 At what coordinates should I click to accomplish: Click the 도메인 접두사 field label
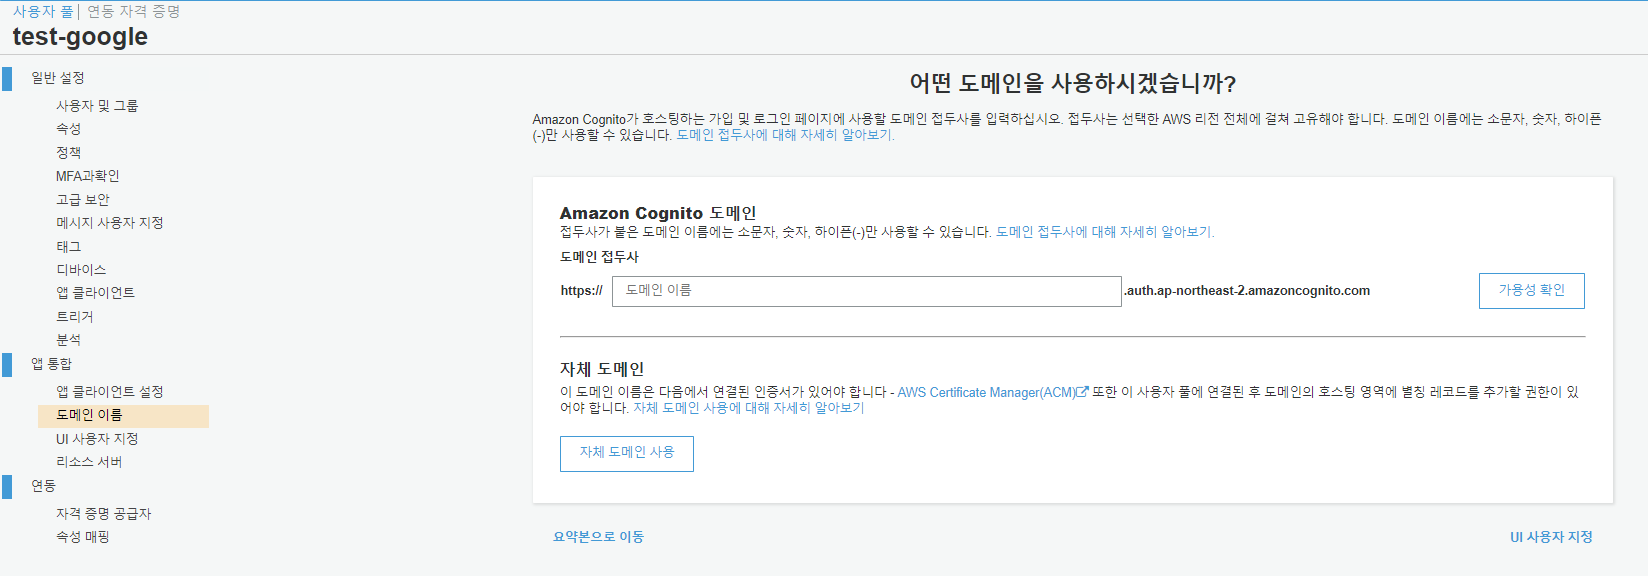599,257
